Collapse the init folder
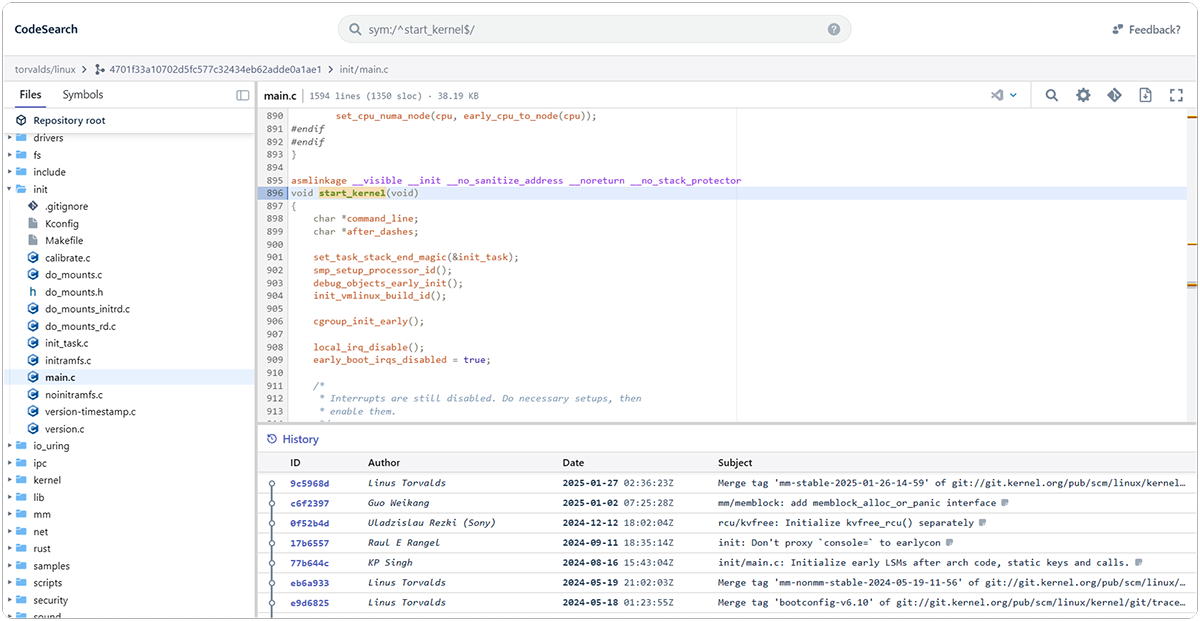 [10, 189]
